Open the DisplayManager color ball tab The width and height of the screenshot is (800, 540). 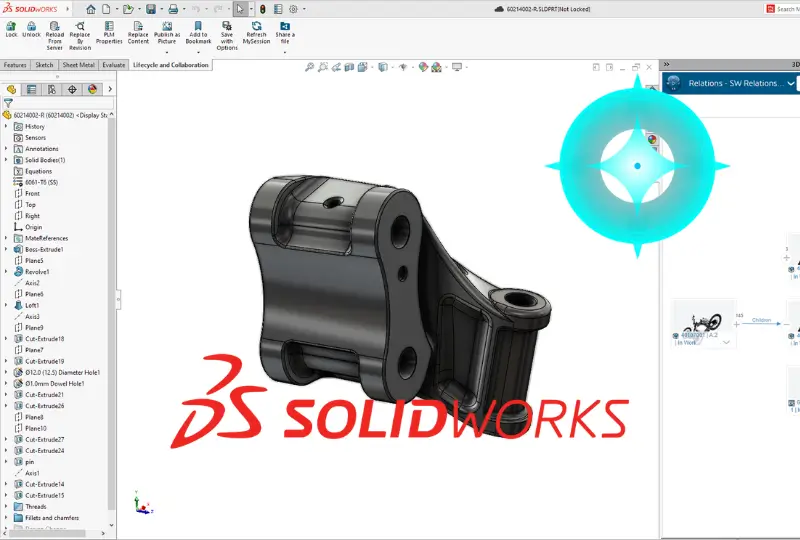[92, 89]
